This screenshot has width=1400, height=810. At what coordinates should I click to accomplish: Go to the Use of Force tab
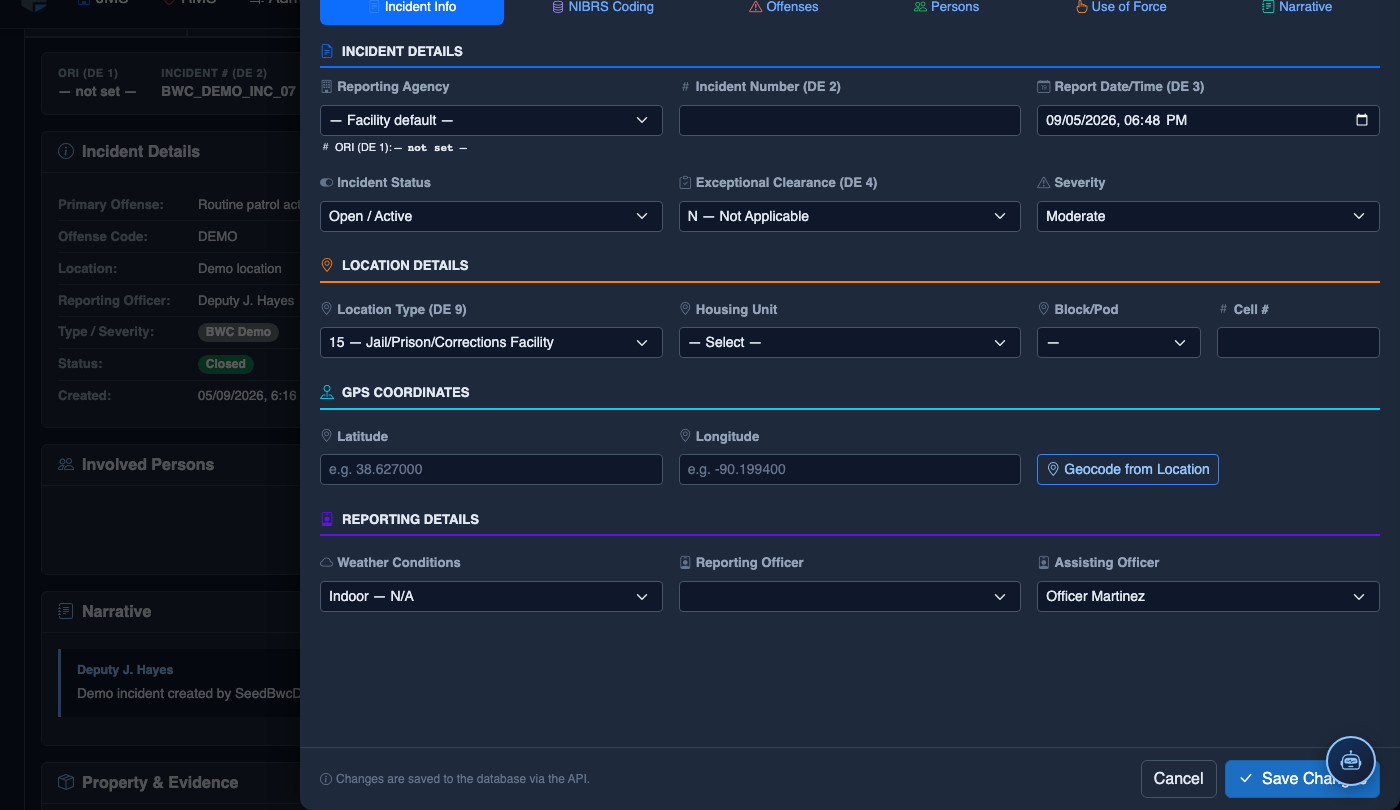click(1121, 7)
